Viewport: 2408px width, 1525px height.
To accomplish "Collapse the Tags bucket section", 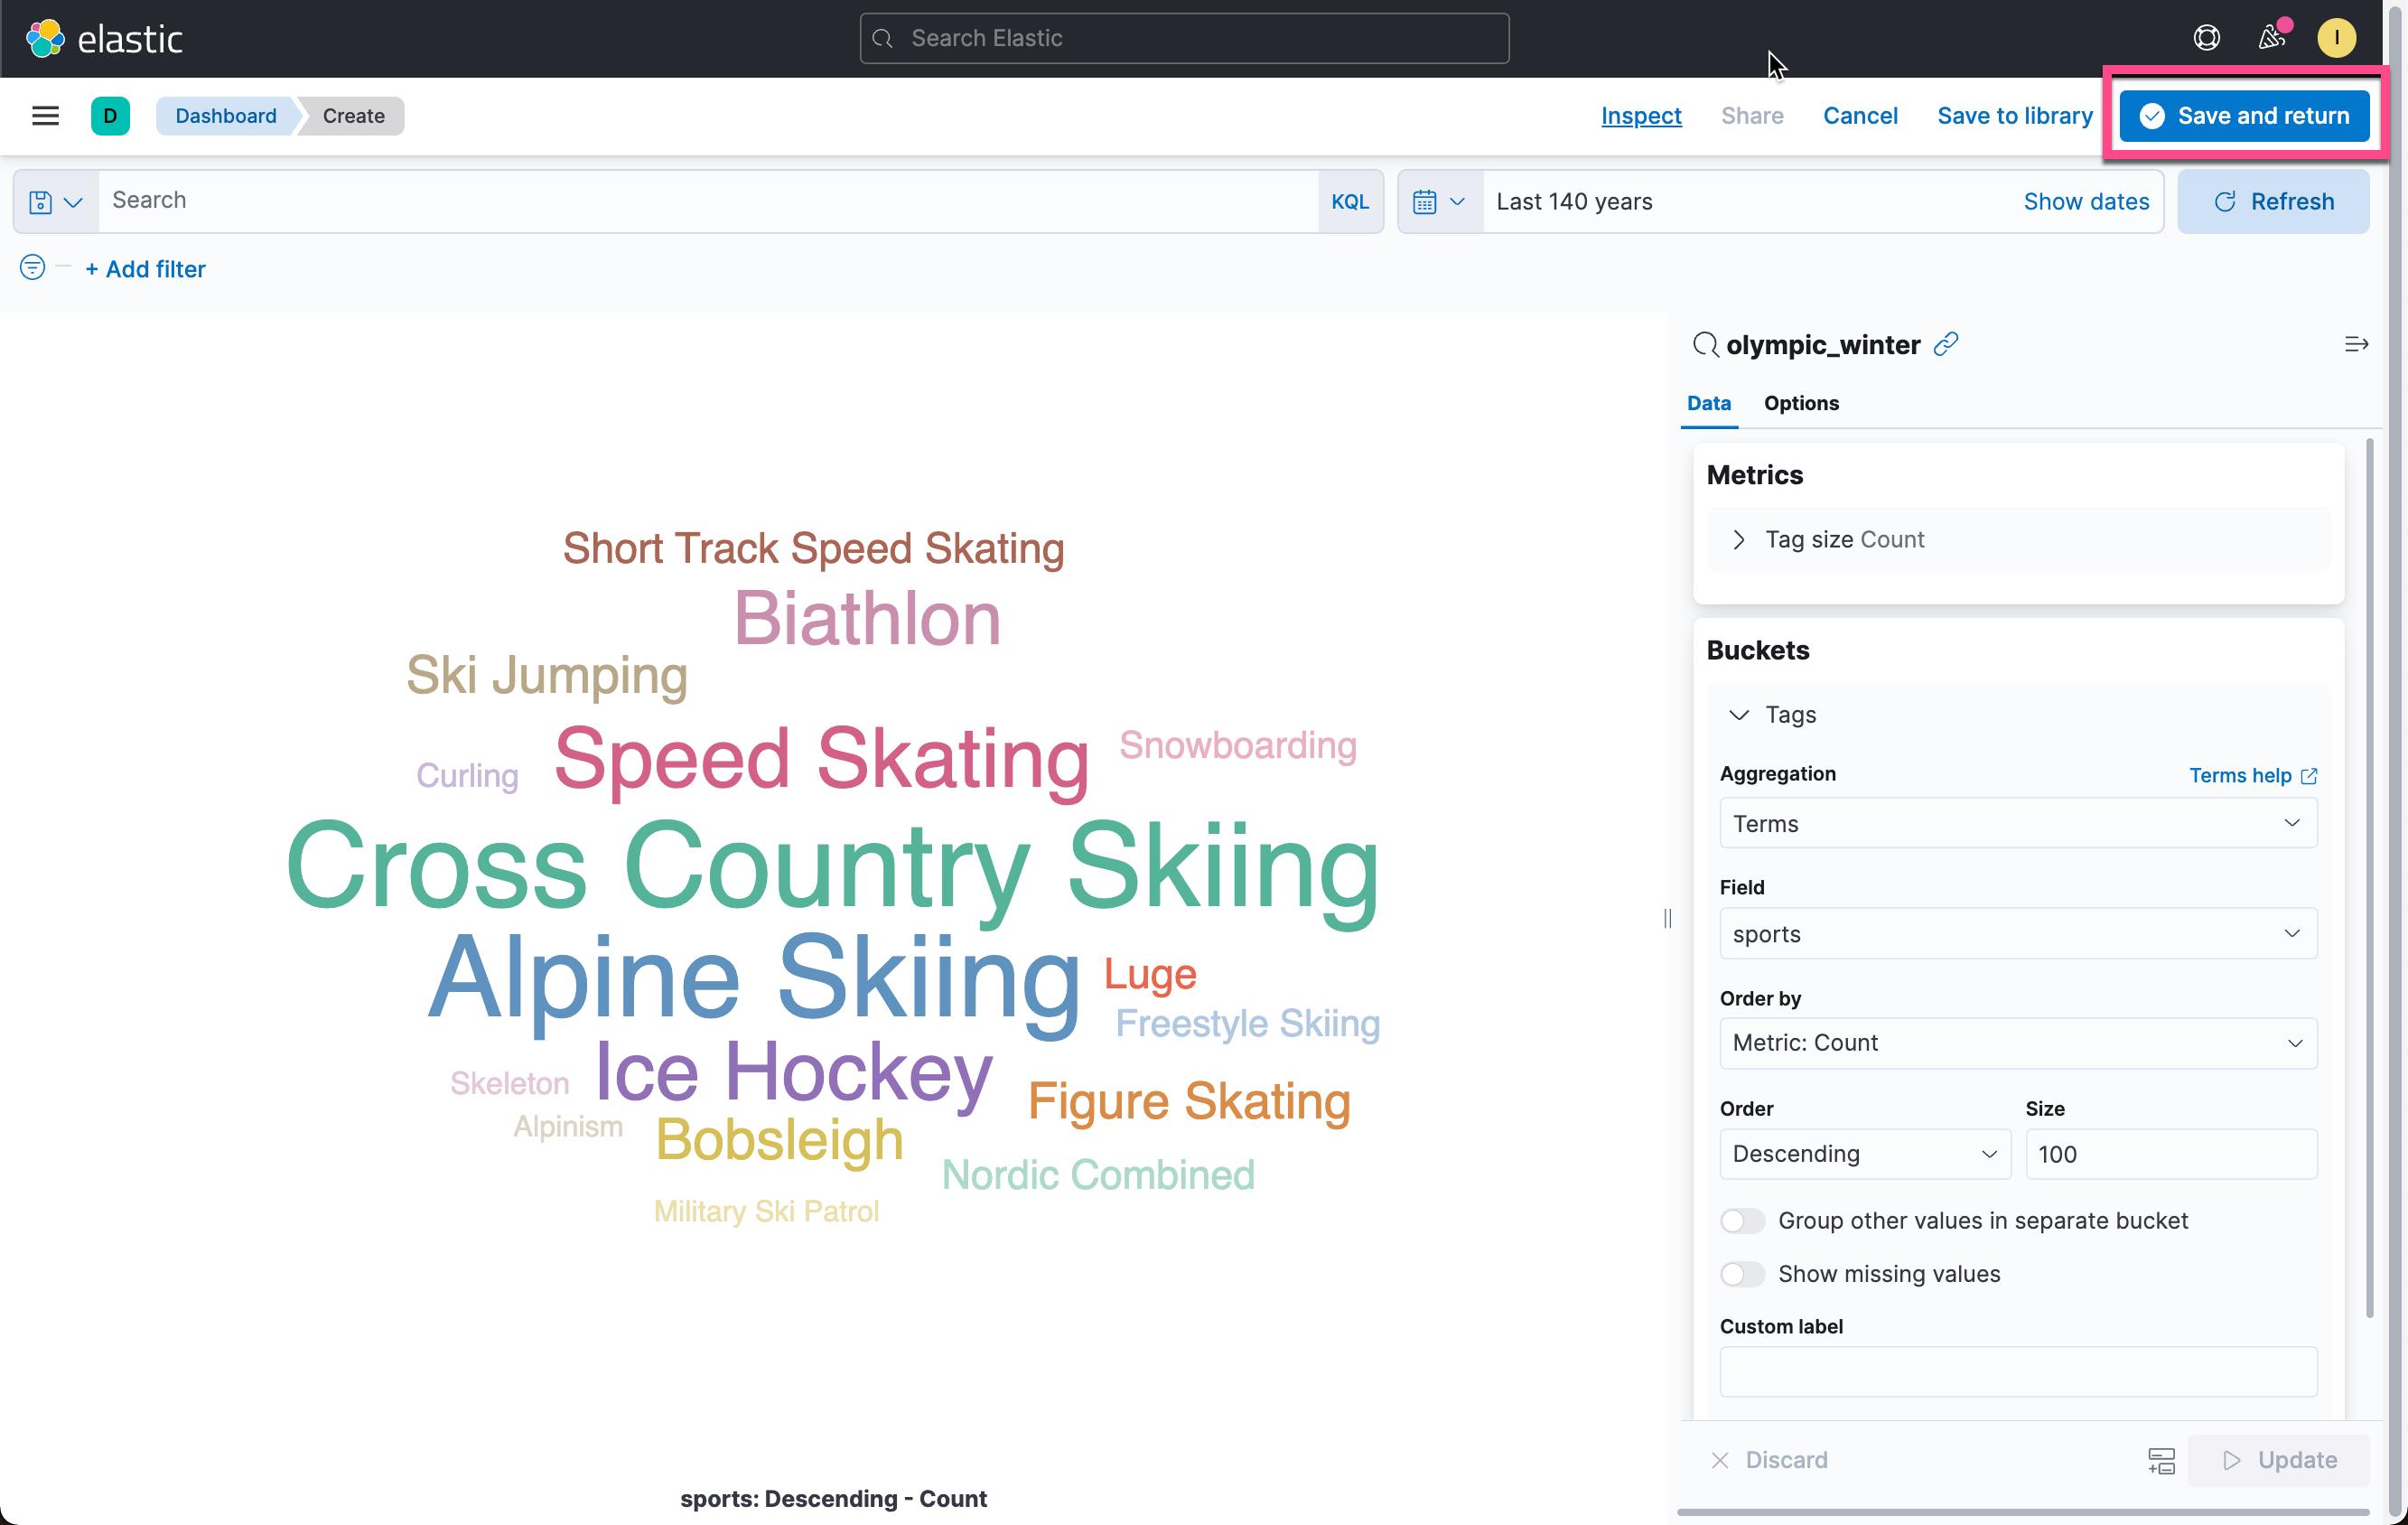I will point(1739,715).
